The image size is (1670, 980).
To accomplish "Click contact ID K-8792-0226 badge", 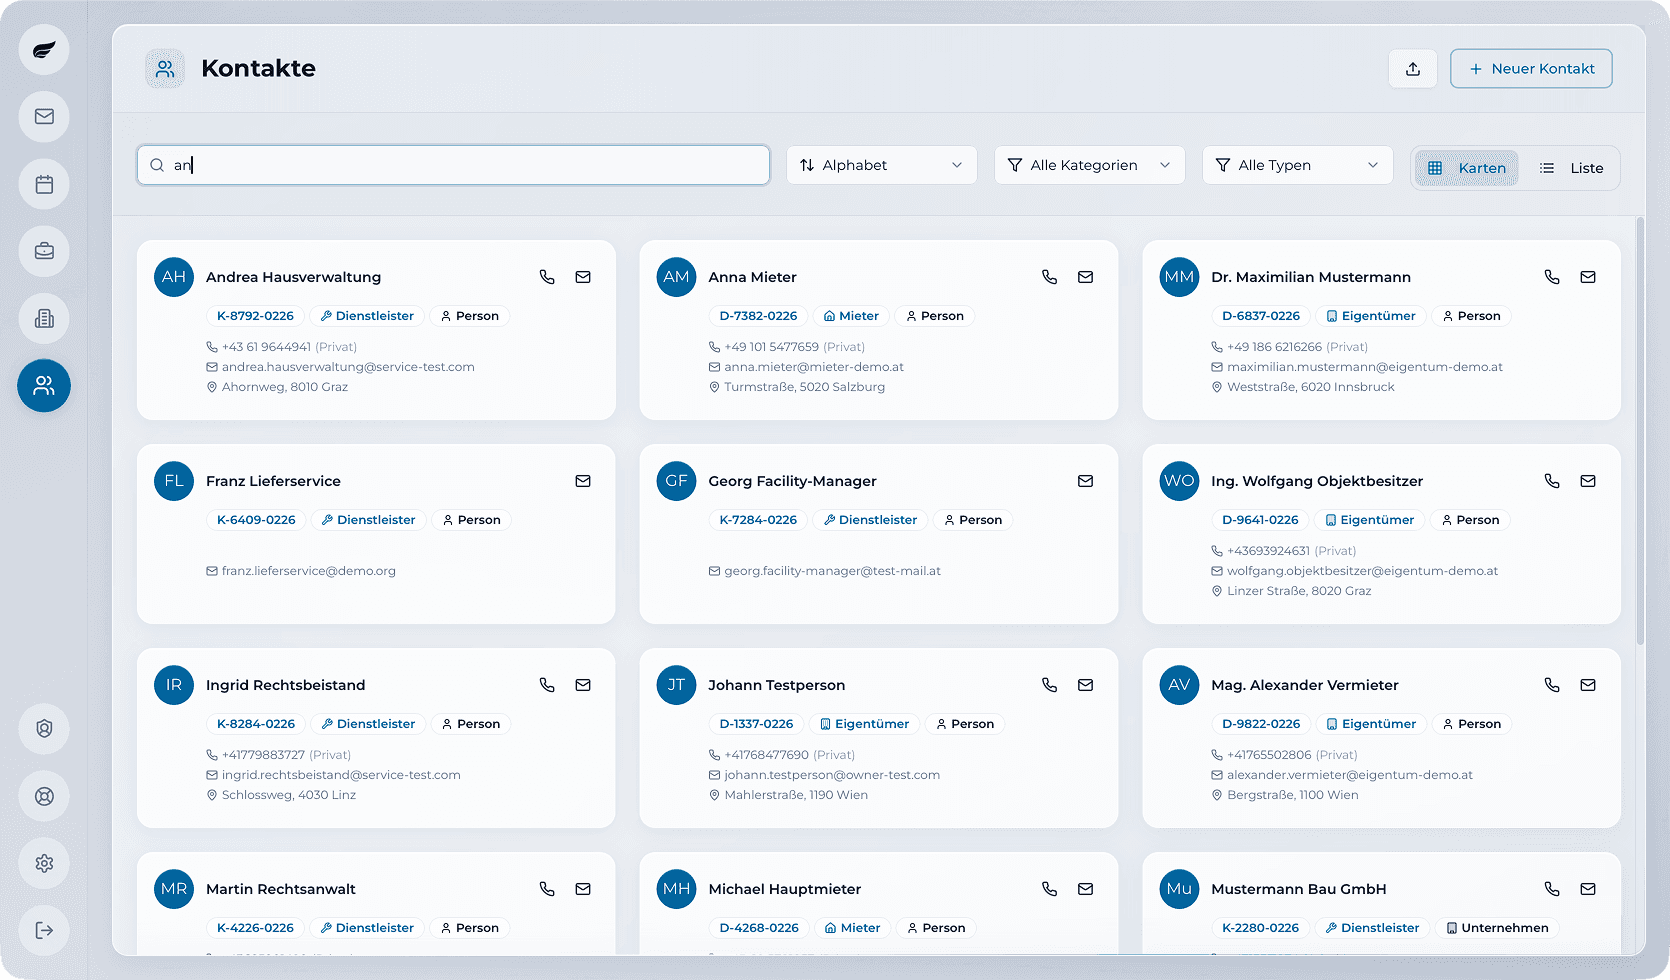I will click(255, 316).
